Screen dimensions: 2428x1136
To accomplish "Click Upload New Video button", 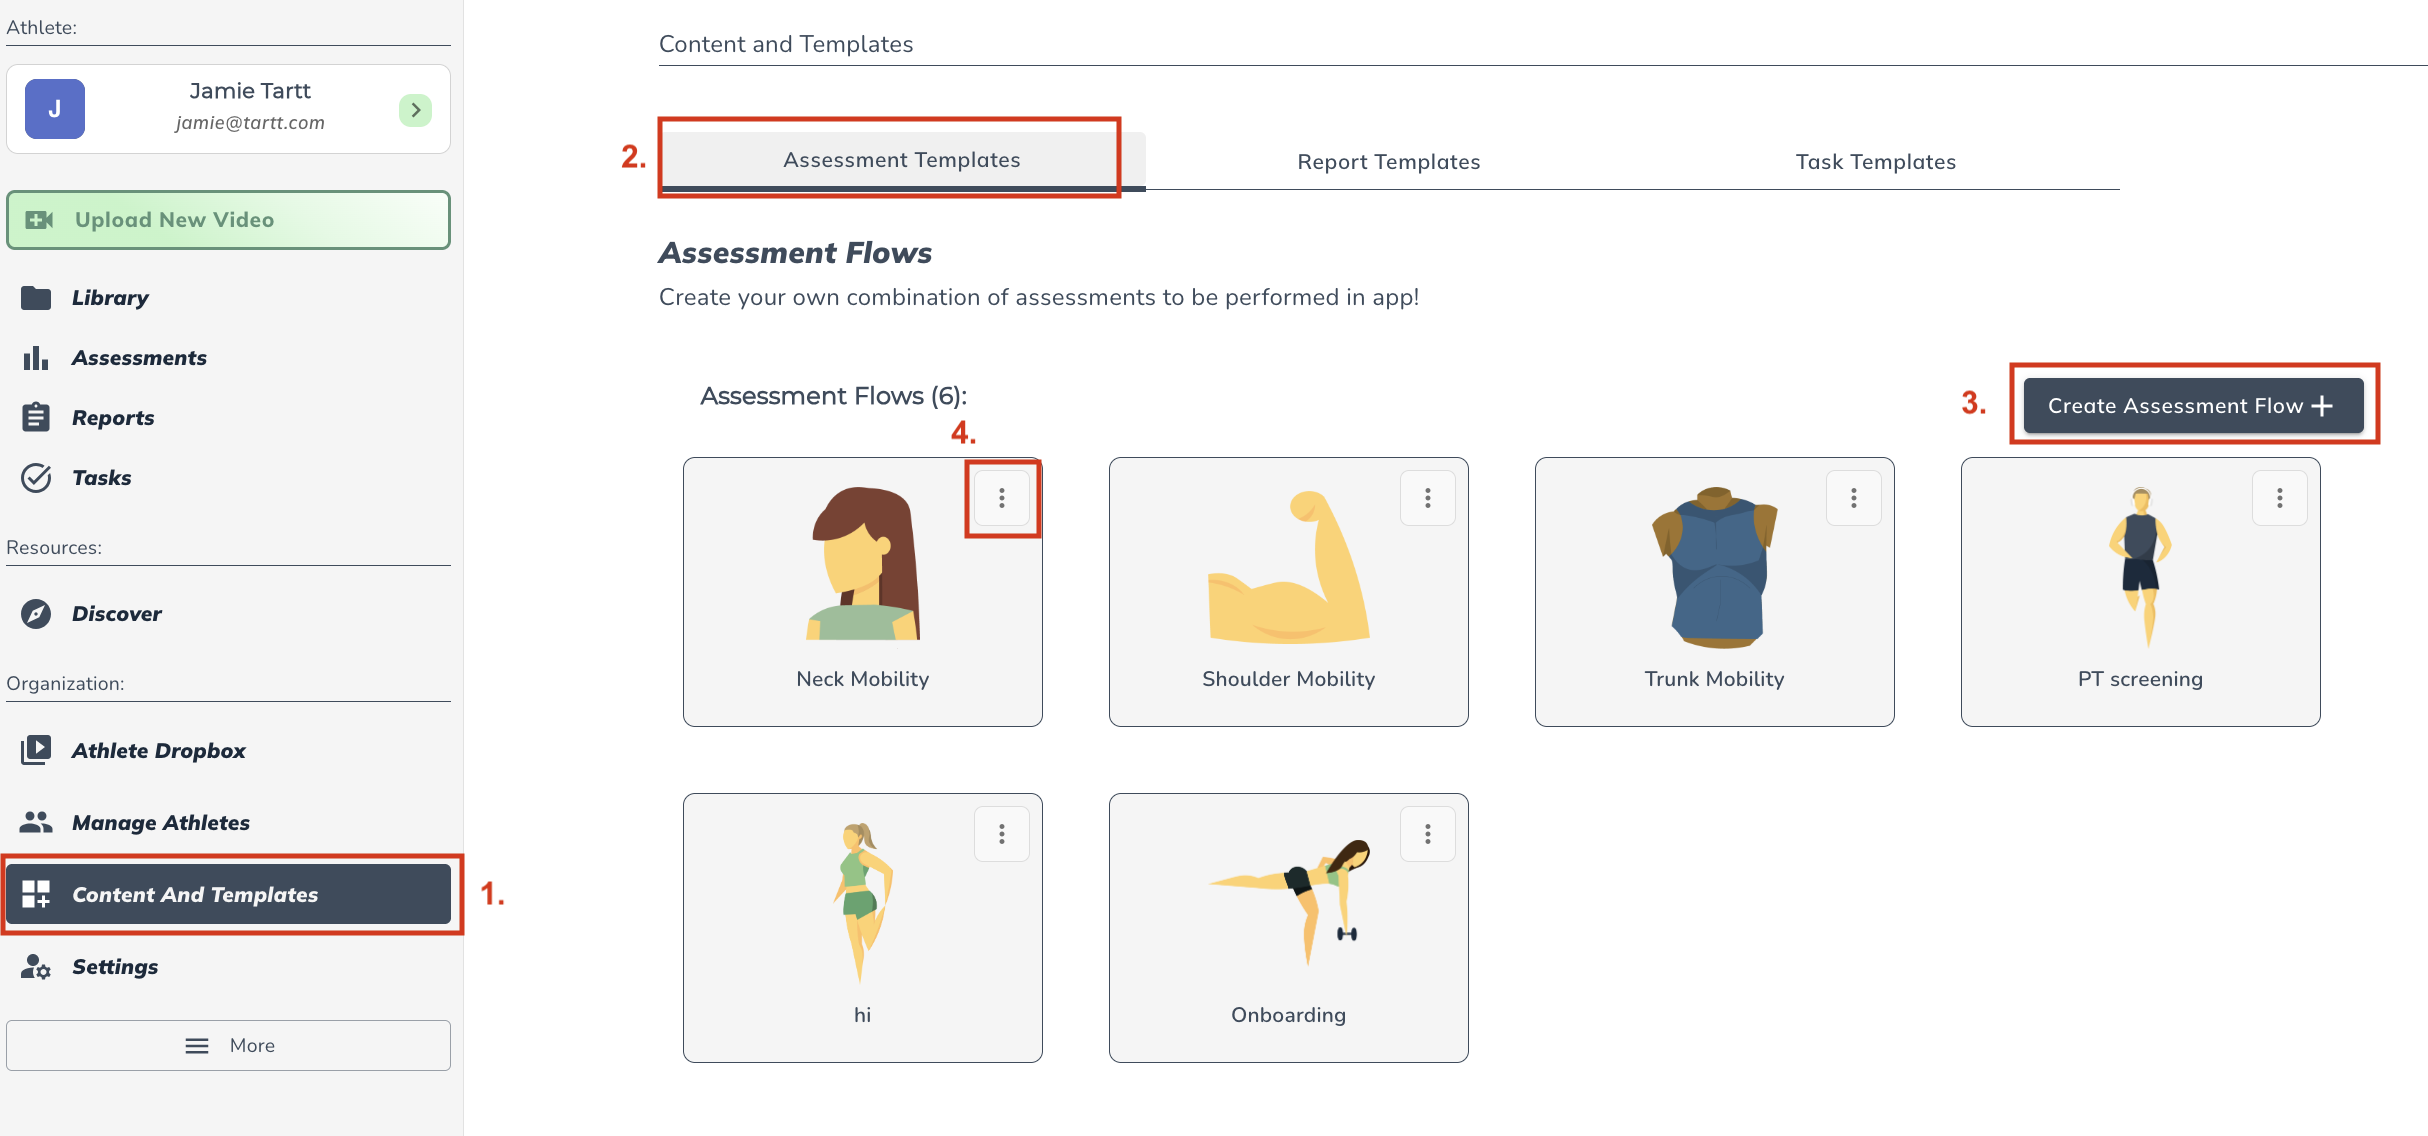I will pos(228,220).
